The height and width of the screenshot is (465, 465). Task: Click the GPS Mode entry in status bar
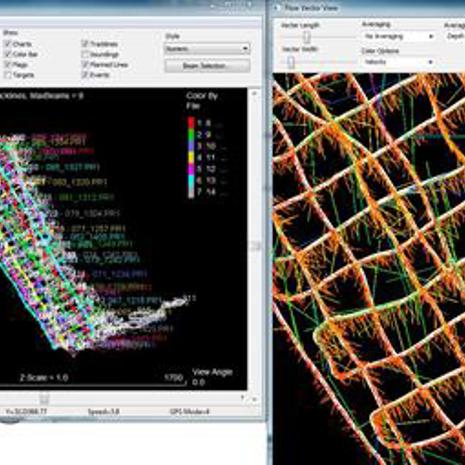point(189,411)
